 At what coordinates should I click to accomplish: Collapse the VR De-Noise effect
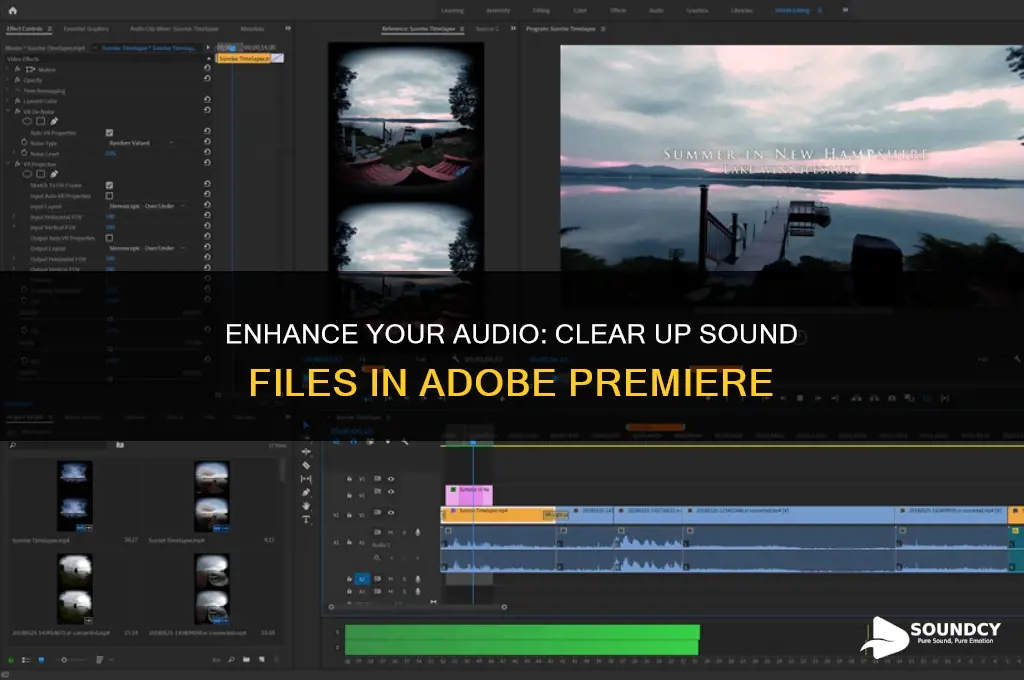coord(8,111)
